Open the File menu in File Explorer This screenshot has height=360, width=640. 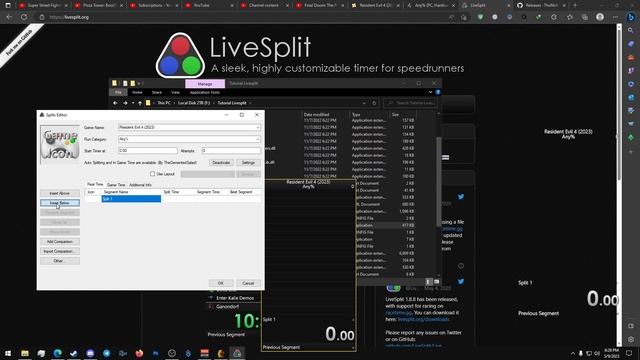(x=118, y=93)
